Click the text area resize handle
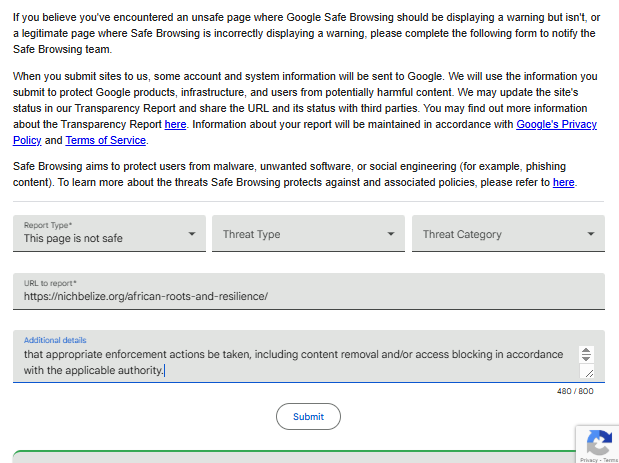Viewport: 619px width, 463px height. coord(589,372)
